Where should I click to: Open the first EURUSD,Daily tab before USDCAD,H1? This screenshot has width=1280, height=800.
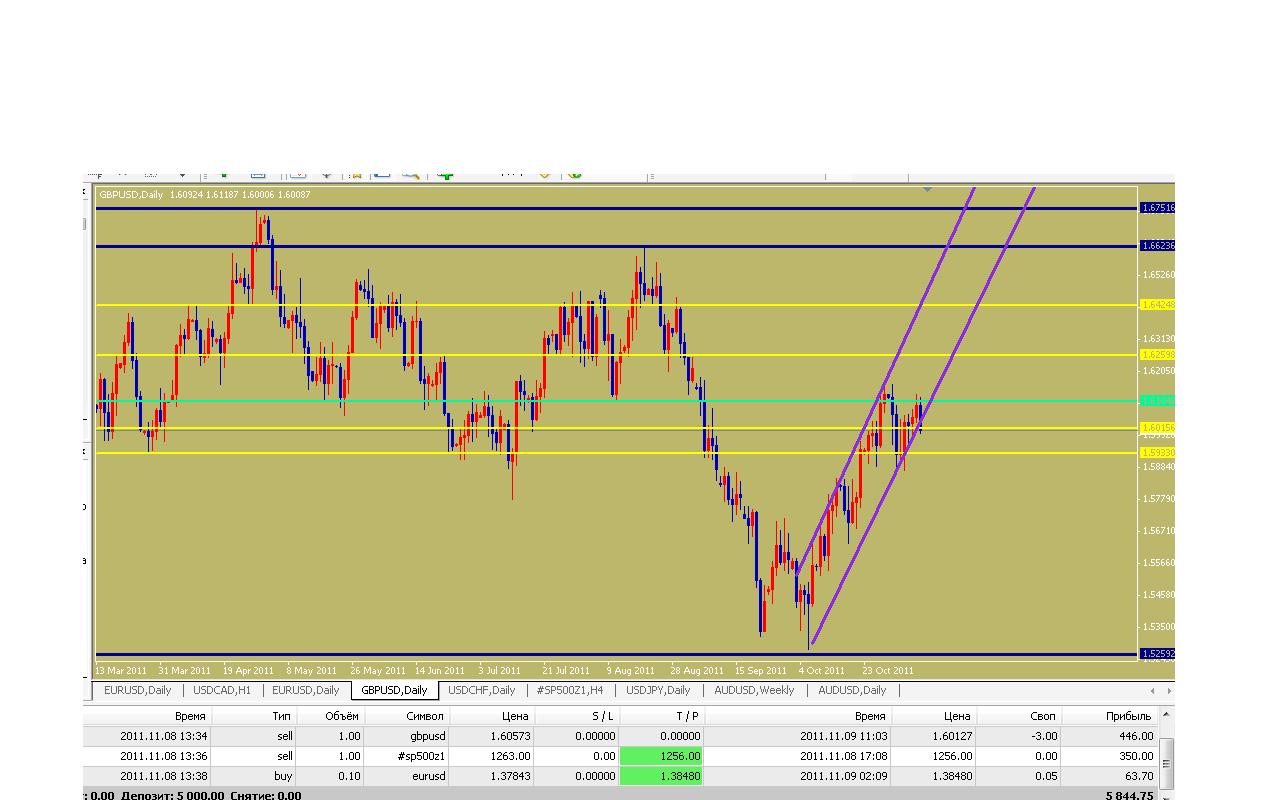[137, 690]
